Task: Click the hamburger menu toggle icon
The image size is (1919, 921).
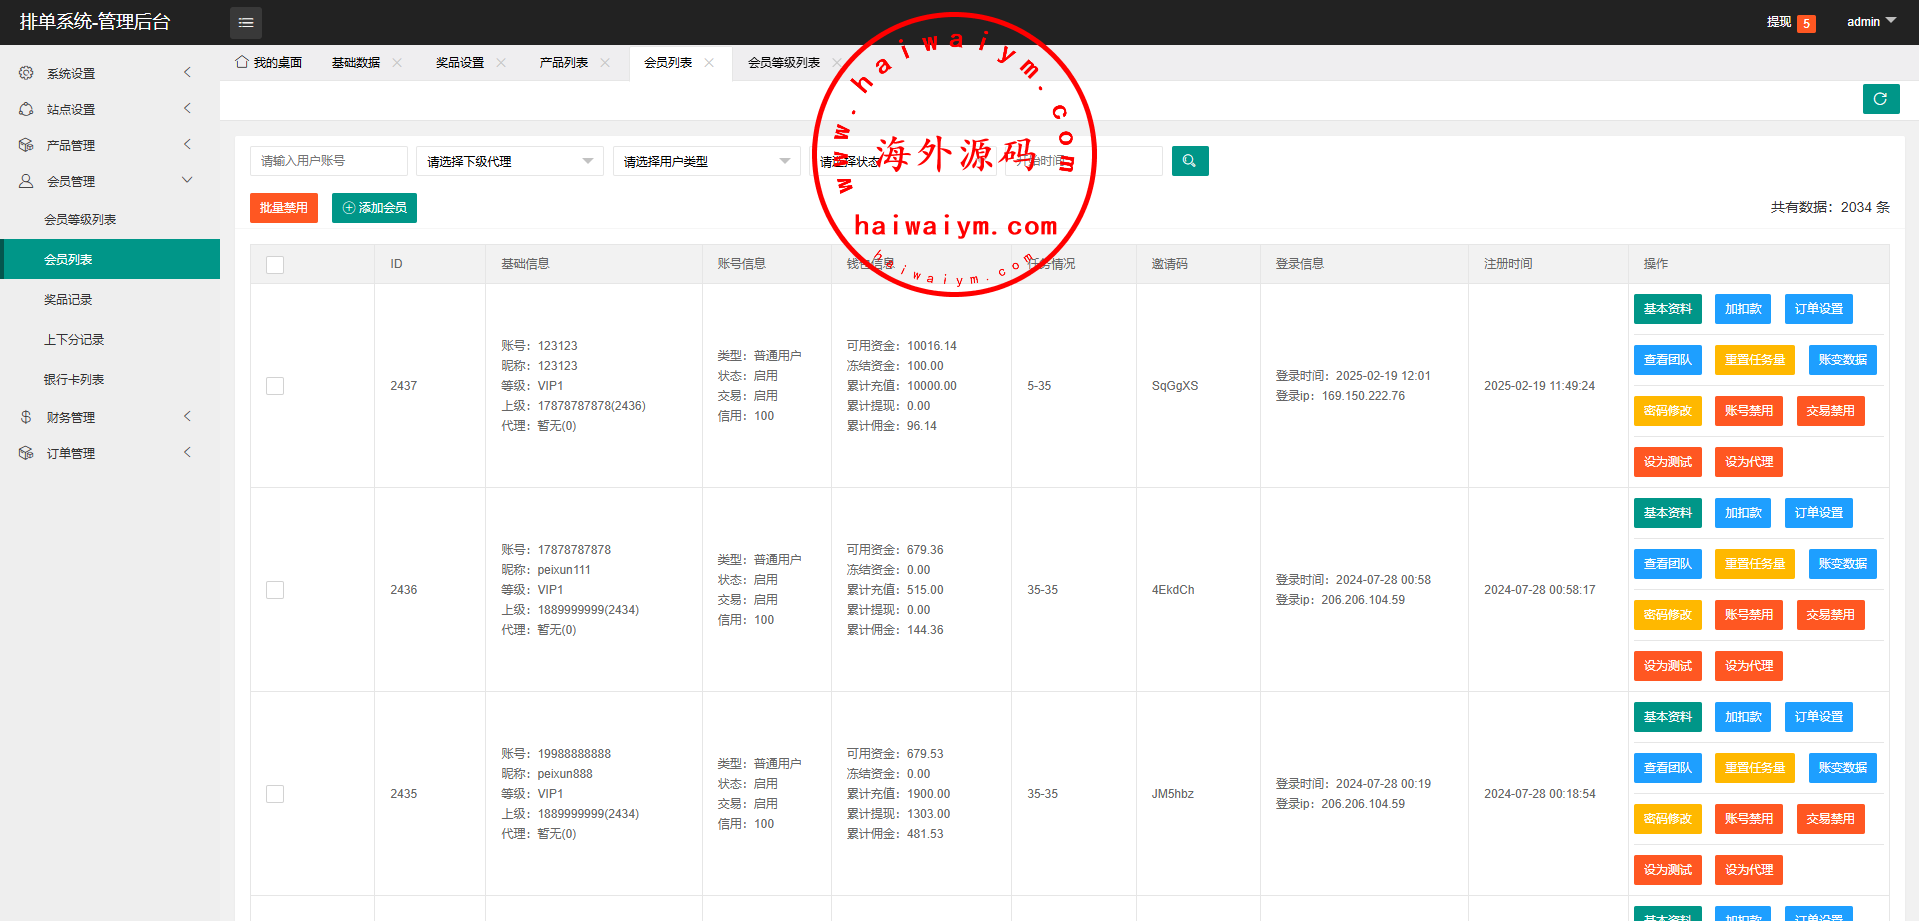Action: click(246, 22)
